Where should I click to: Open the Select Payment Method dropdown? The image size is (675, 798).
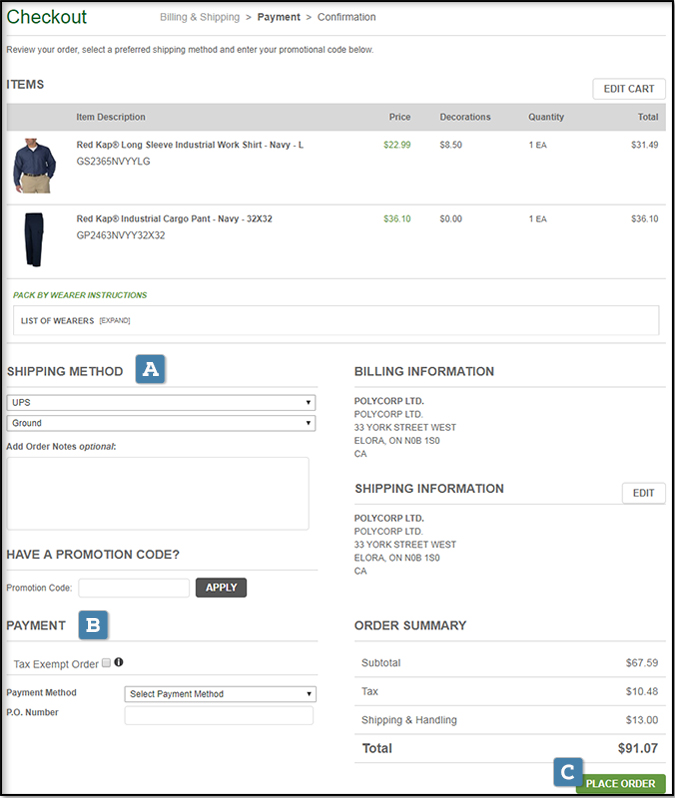point(220,694)
